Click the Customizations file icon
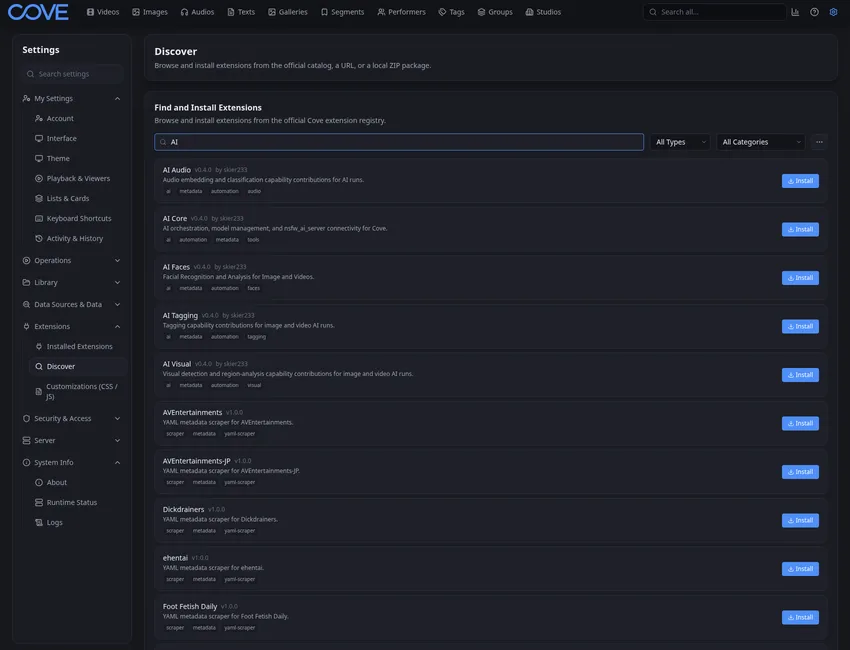The width and height of the screenshot is (850, 650). click(x=38, y=391)
